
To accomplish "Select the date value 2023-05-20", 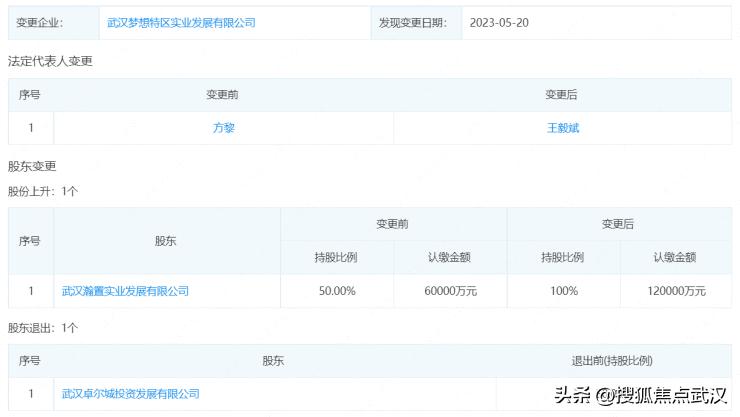I will 499,23.
